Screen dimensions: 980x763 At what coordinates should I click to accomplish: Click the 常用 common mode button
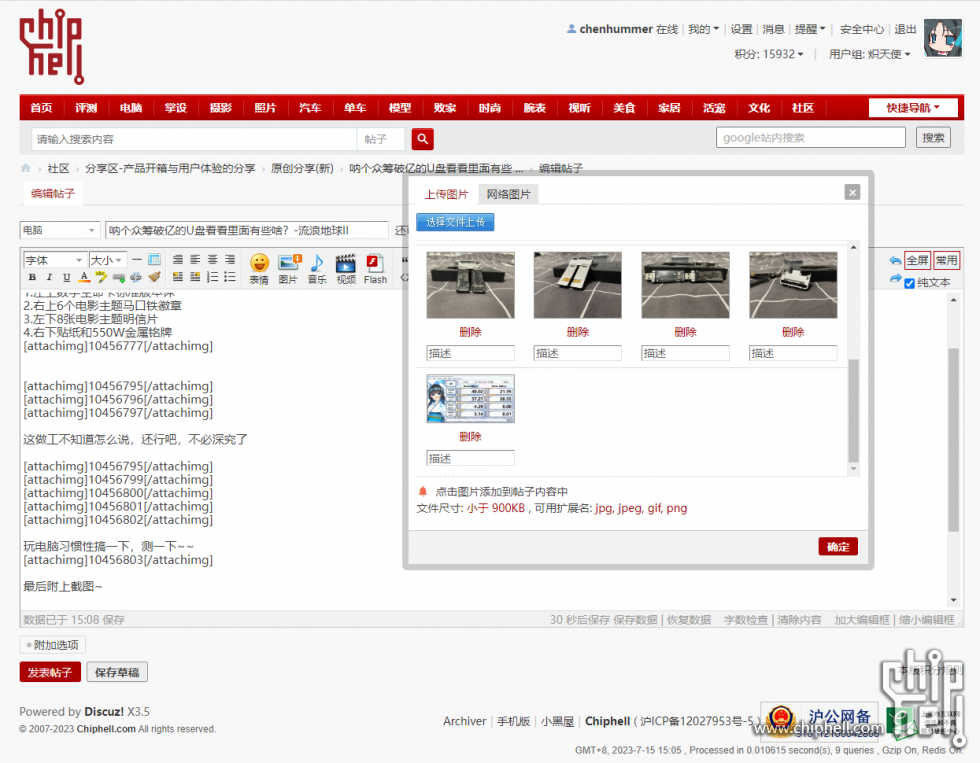click(x=946, y=260)
